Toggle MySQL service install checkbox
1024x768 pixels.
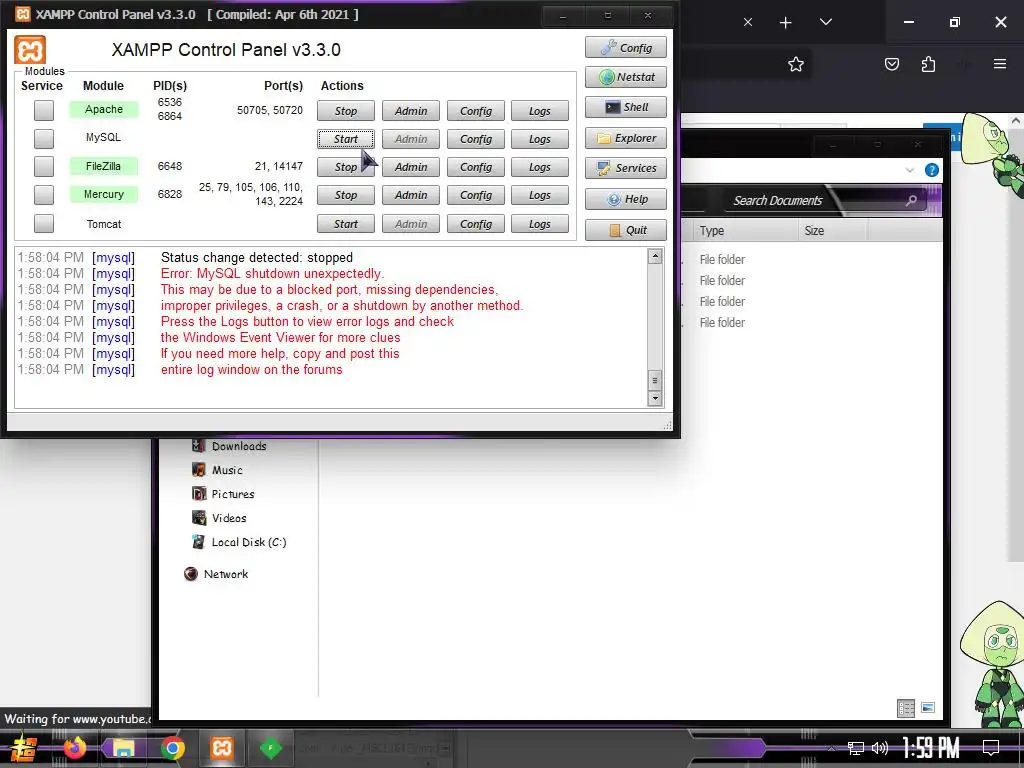click(x=44, y=138)
